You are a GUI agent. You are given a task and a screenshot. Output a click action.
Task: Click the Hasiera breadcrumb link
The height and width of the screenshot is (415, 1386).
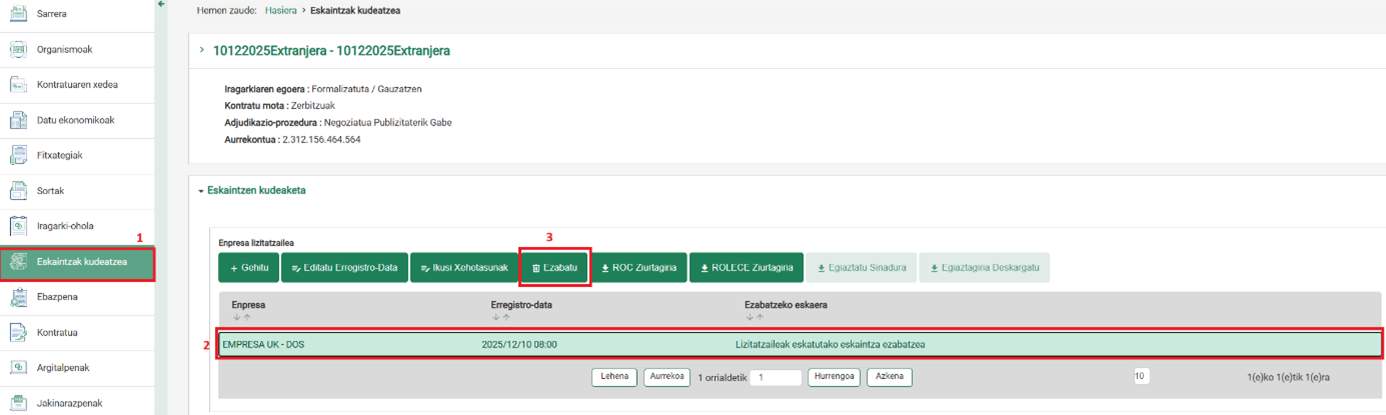(280, 10)
